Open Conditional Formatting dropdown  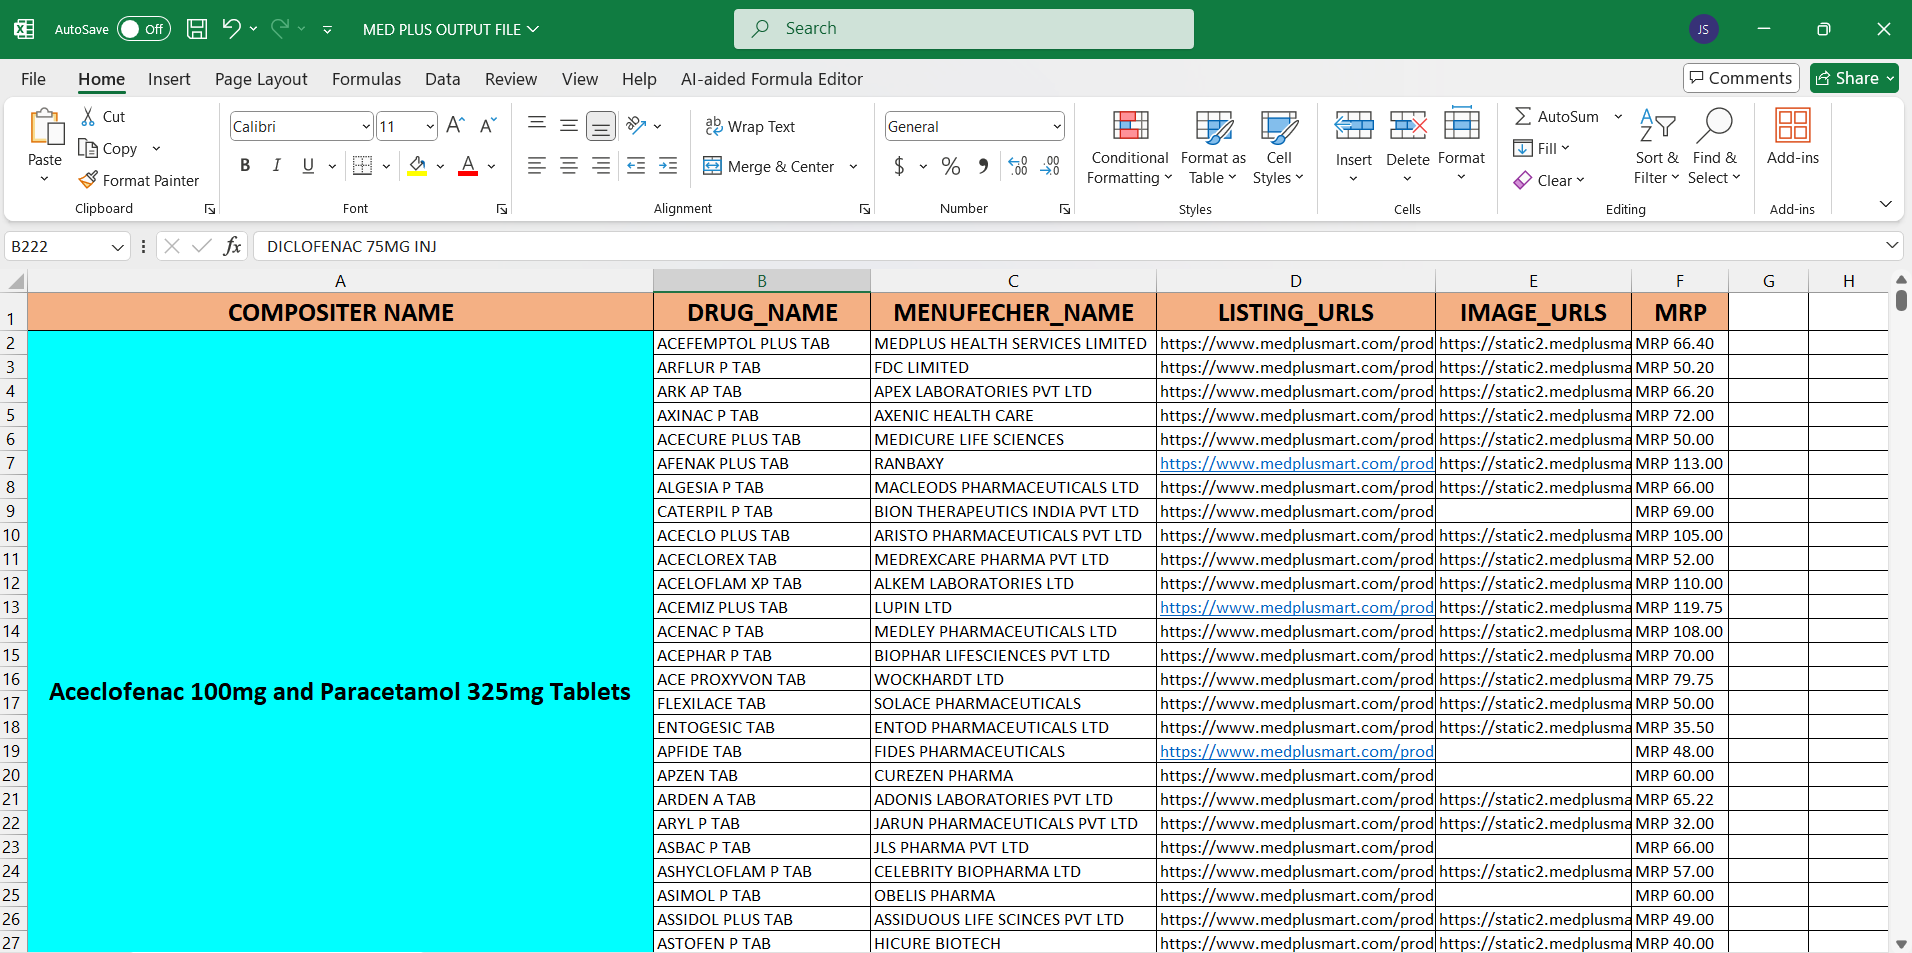[x=1129, y=148]
